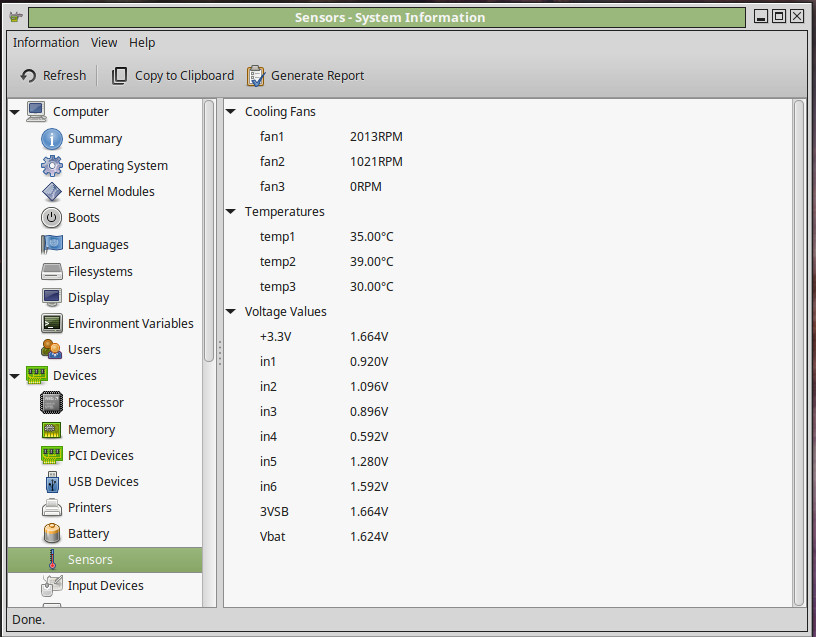This screenshot has height=637, width=816.
Task: Collapse the Computer tree section
Action: 15,113
